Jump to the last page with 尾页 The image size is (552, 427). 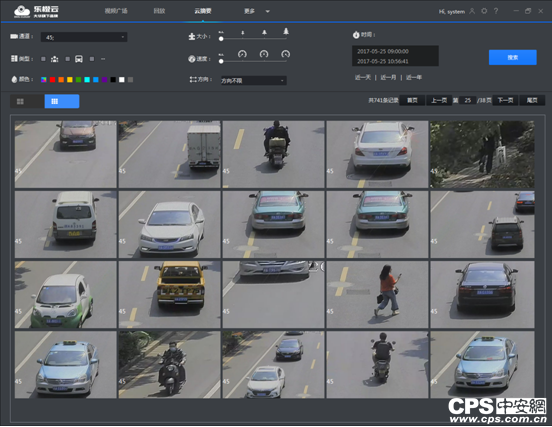pyautogui.click(x=532, y=101)
